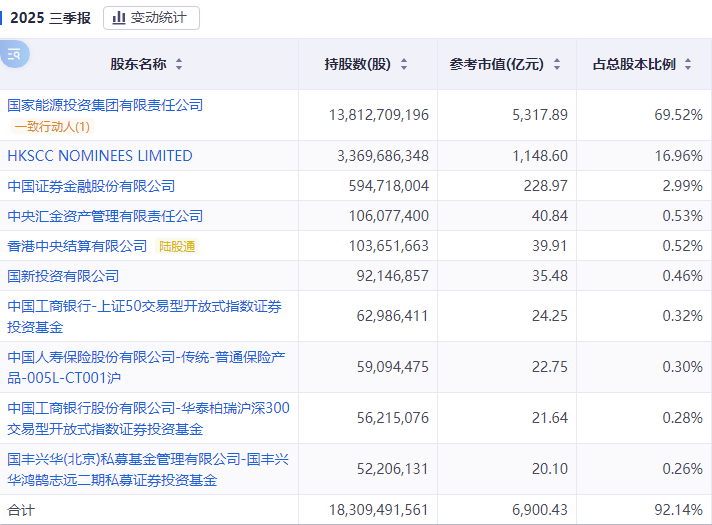The width and height of the screenshot is (712, 525).
Task: Open HKSCC NOMINEES LIMITED link
Action: pyautogui.click(x=100, y=156)
